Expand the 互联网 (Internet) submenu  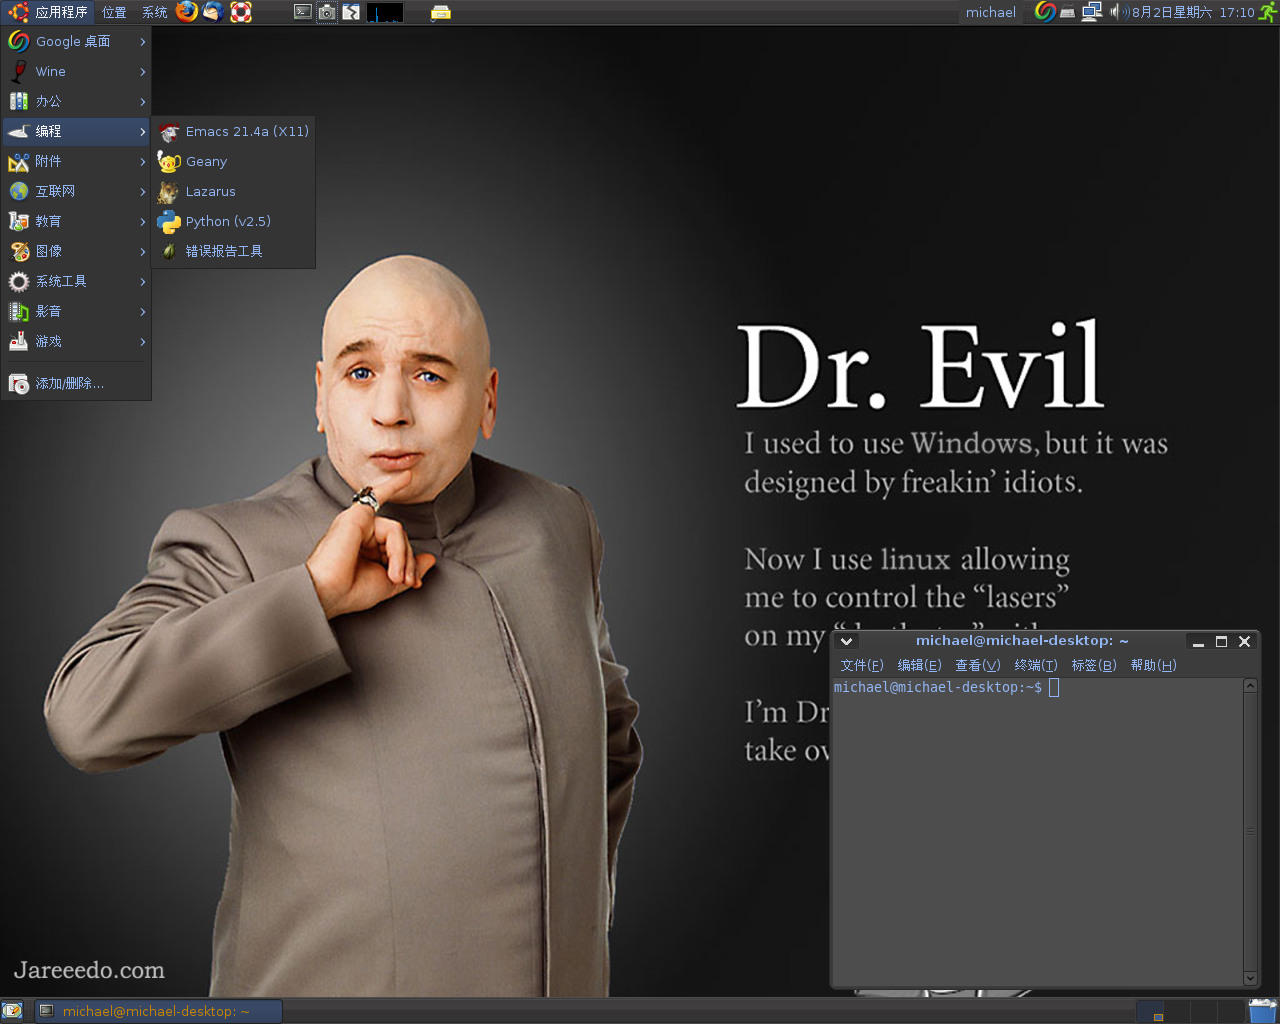coord(76,191)
